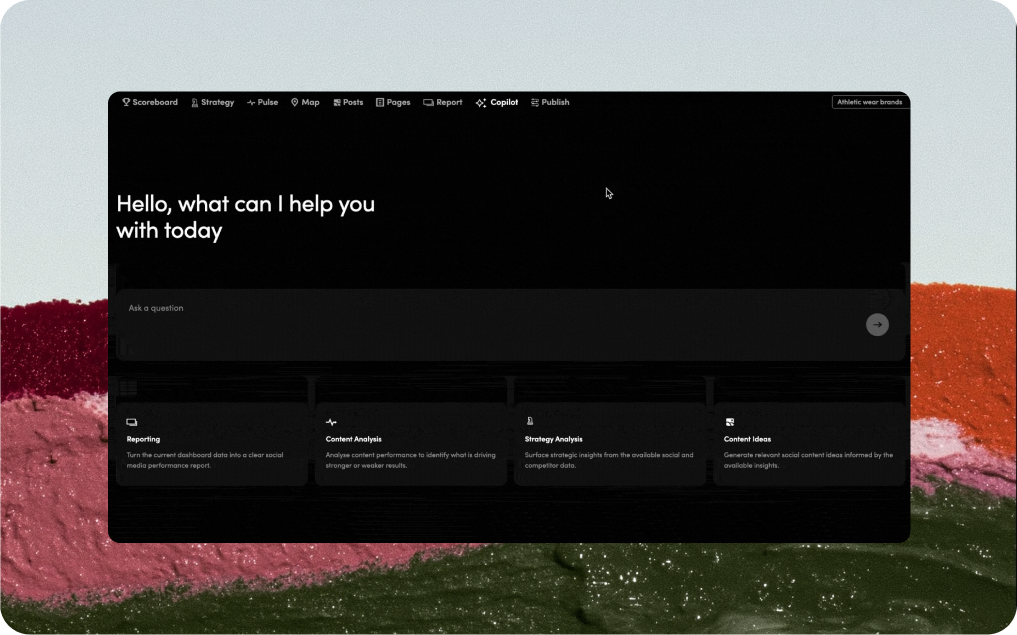Image resolution: width=1017 pixels, height=635 pixels.
Task: Click the Content Ideas card icon
Action: pyautogui.click(x=730, y=422)
